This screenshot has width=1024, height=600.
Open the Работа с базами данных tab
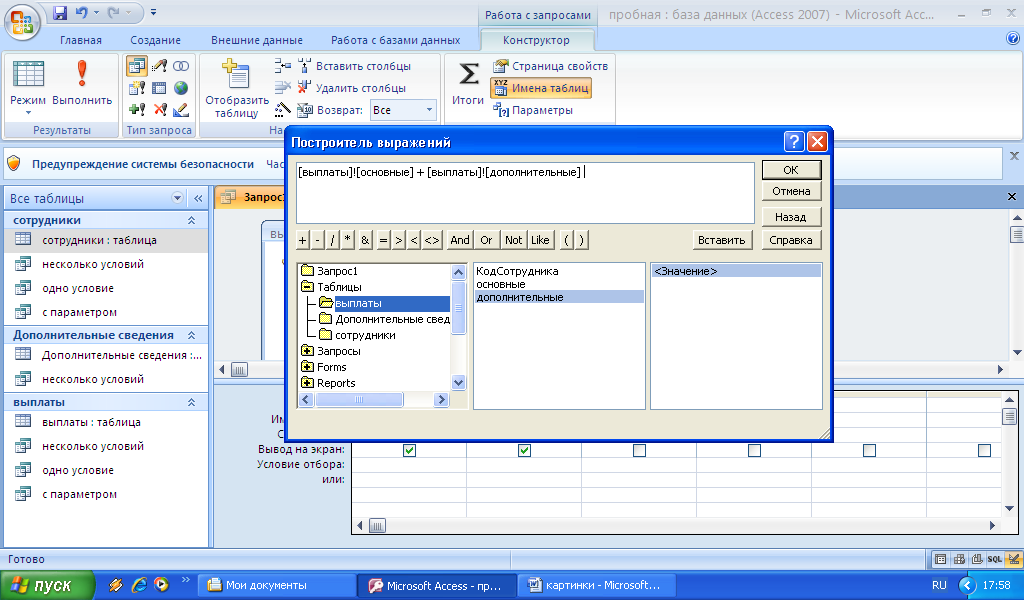click(396, 40)
